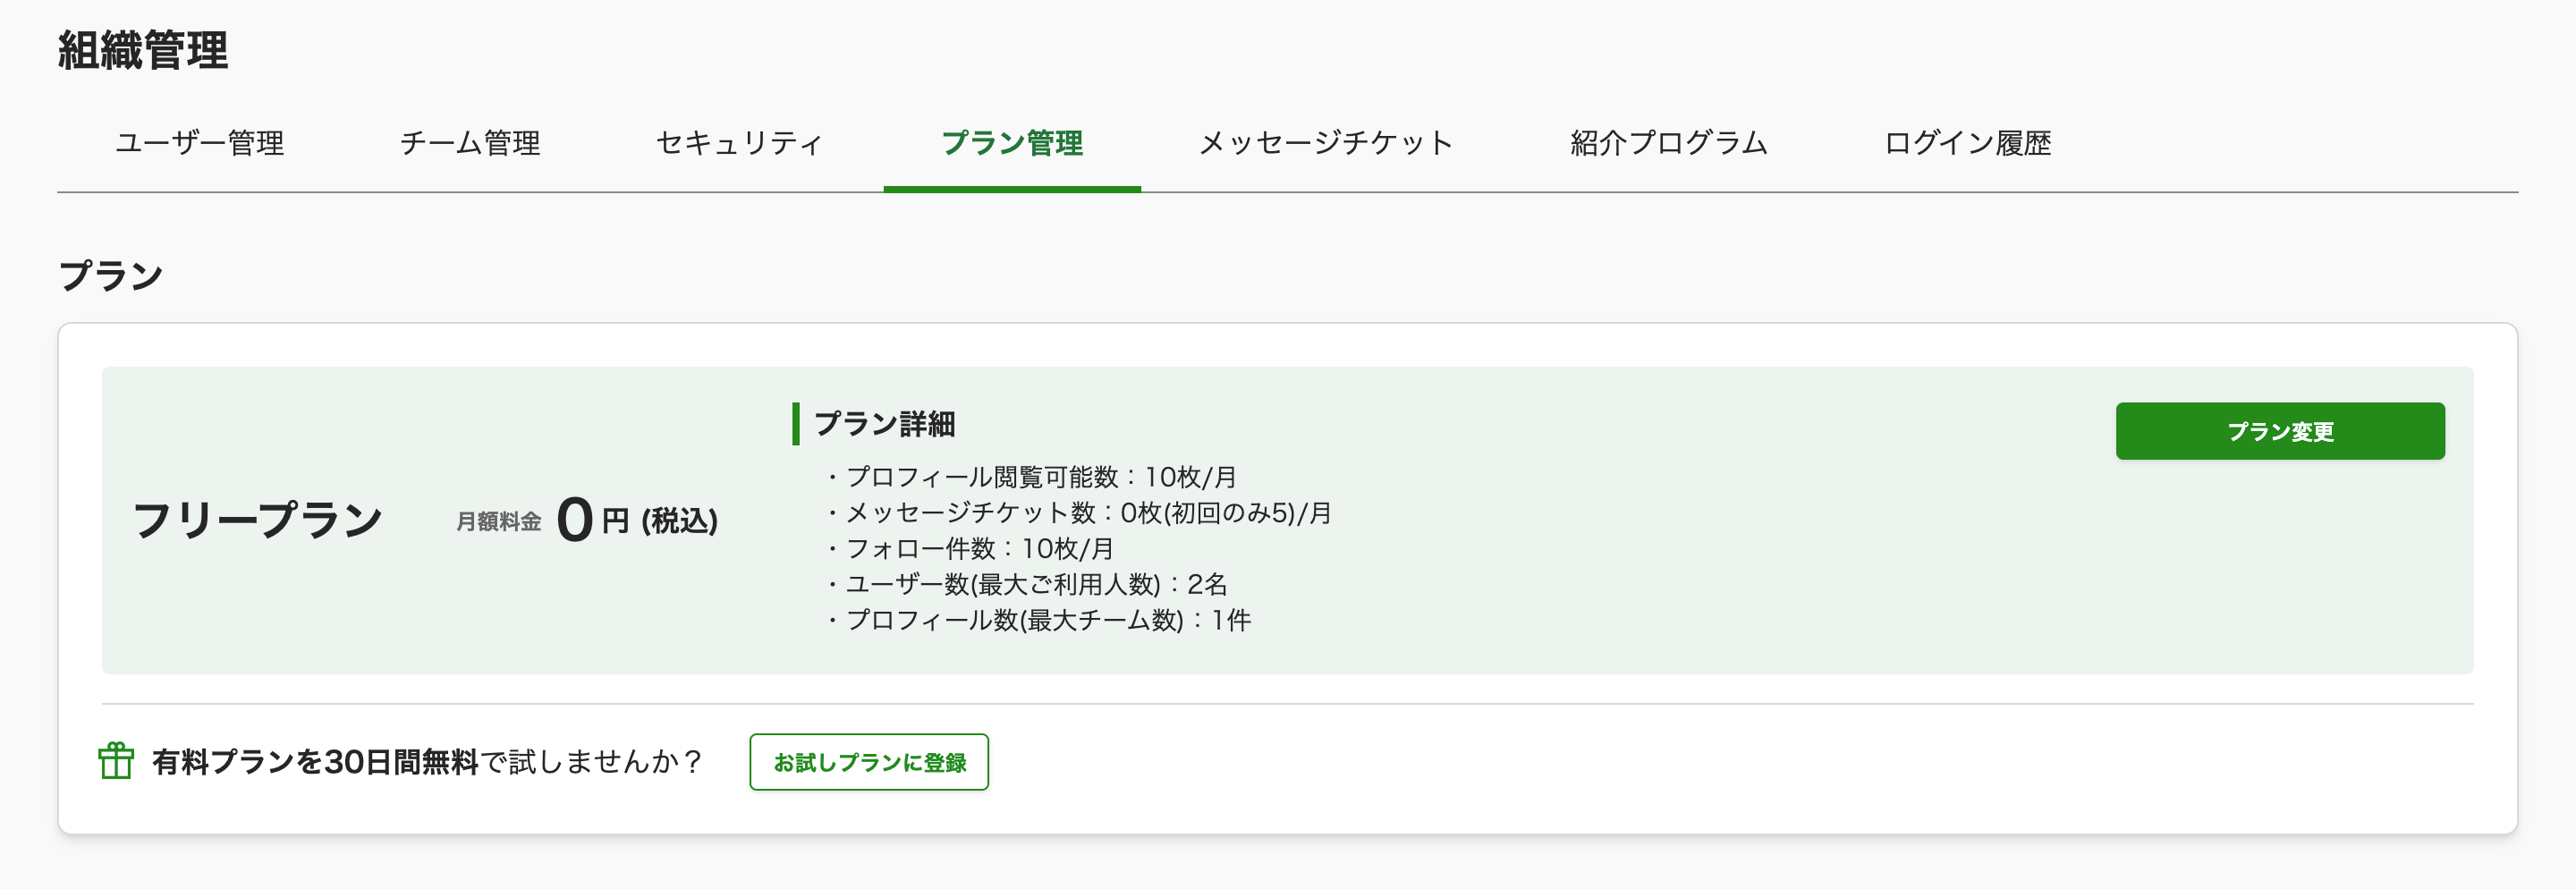Screen dimensions: 2576x889
Task: Select the プロフィール閲覧可能数 detail line
Action: pos(1040,477)
